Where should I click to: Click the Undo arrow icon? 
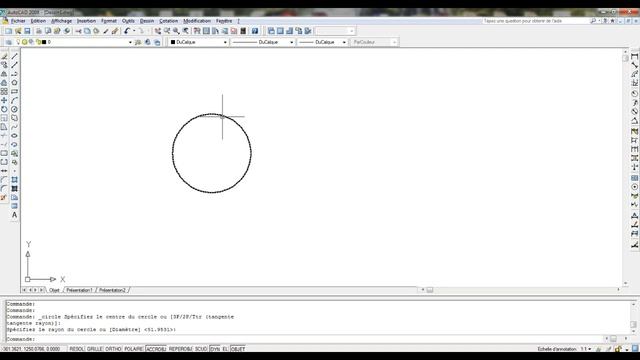tap(127, 31)
